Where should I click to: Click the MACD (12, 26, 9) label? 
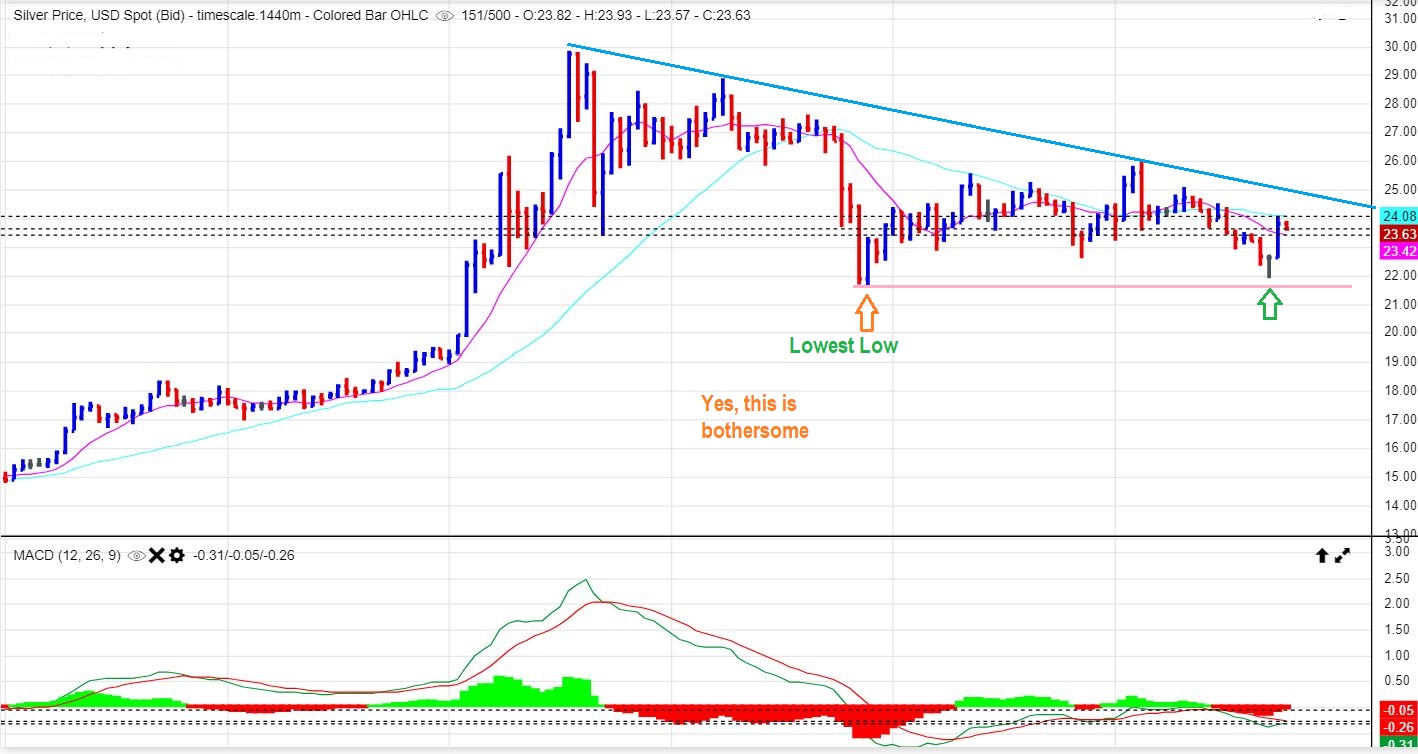click(66, 556)
